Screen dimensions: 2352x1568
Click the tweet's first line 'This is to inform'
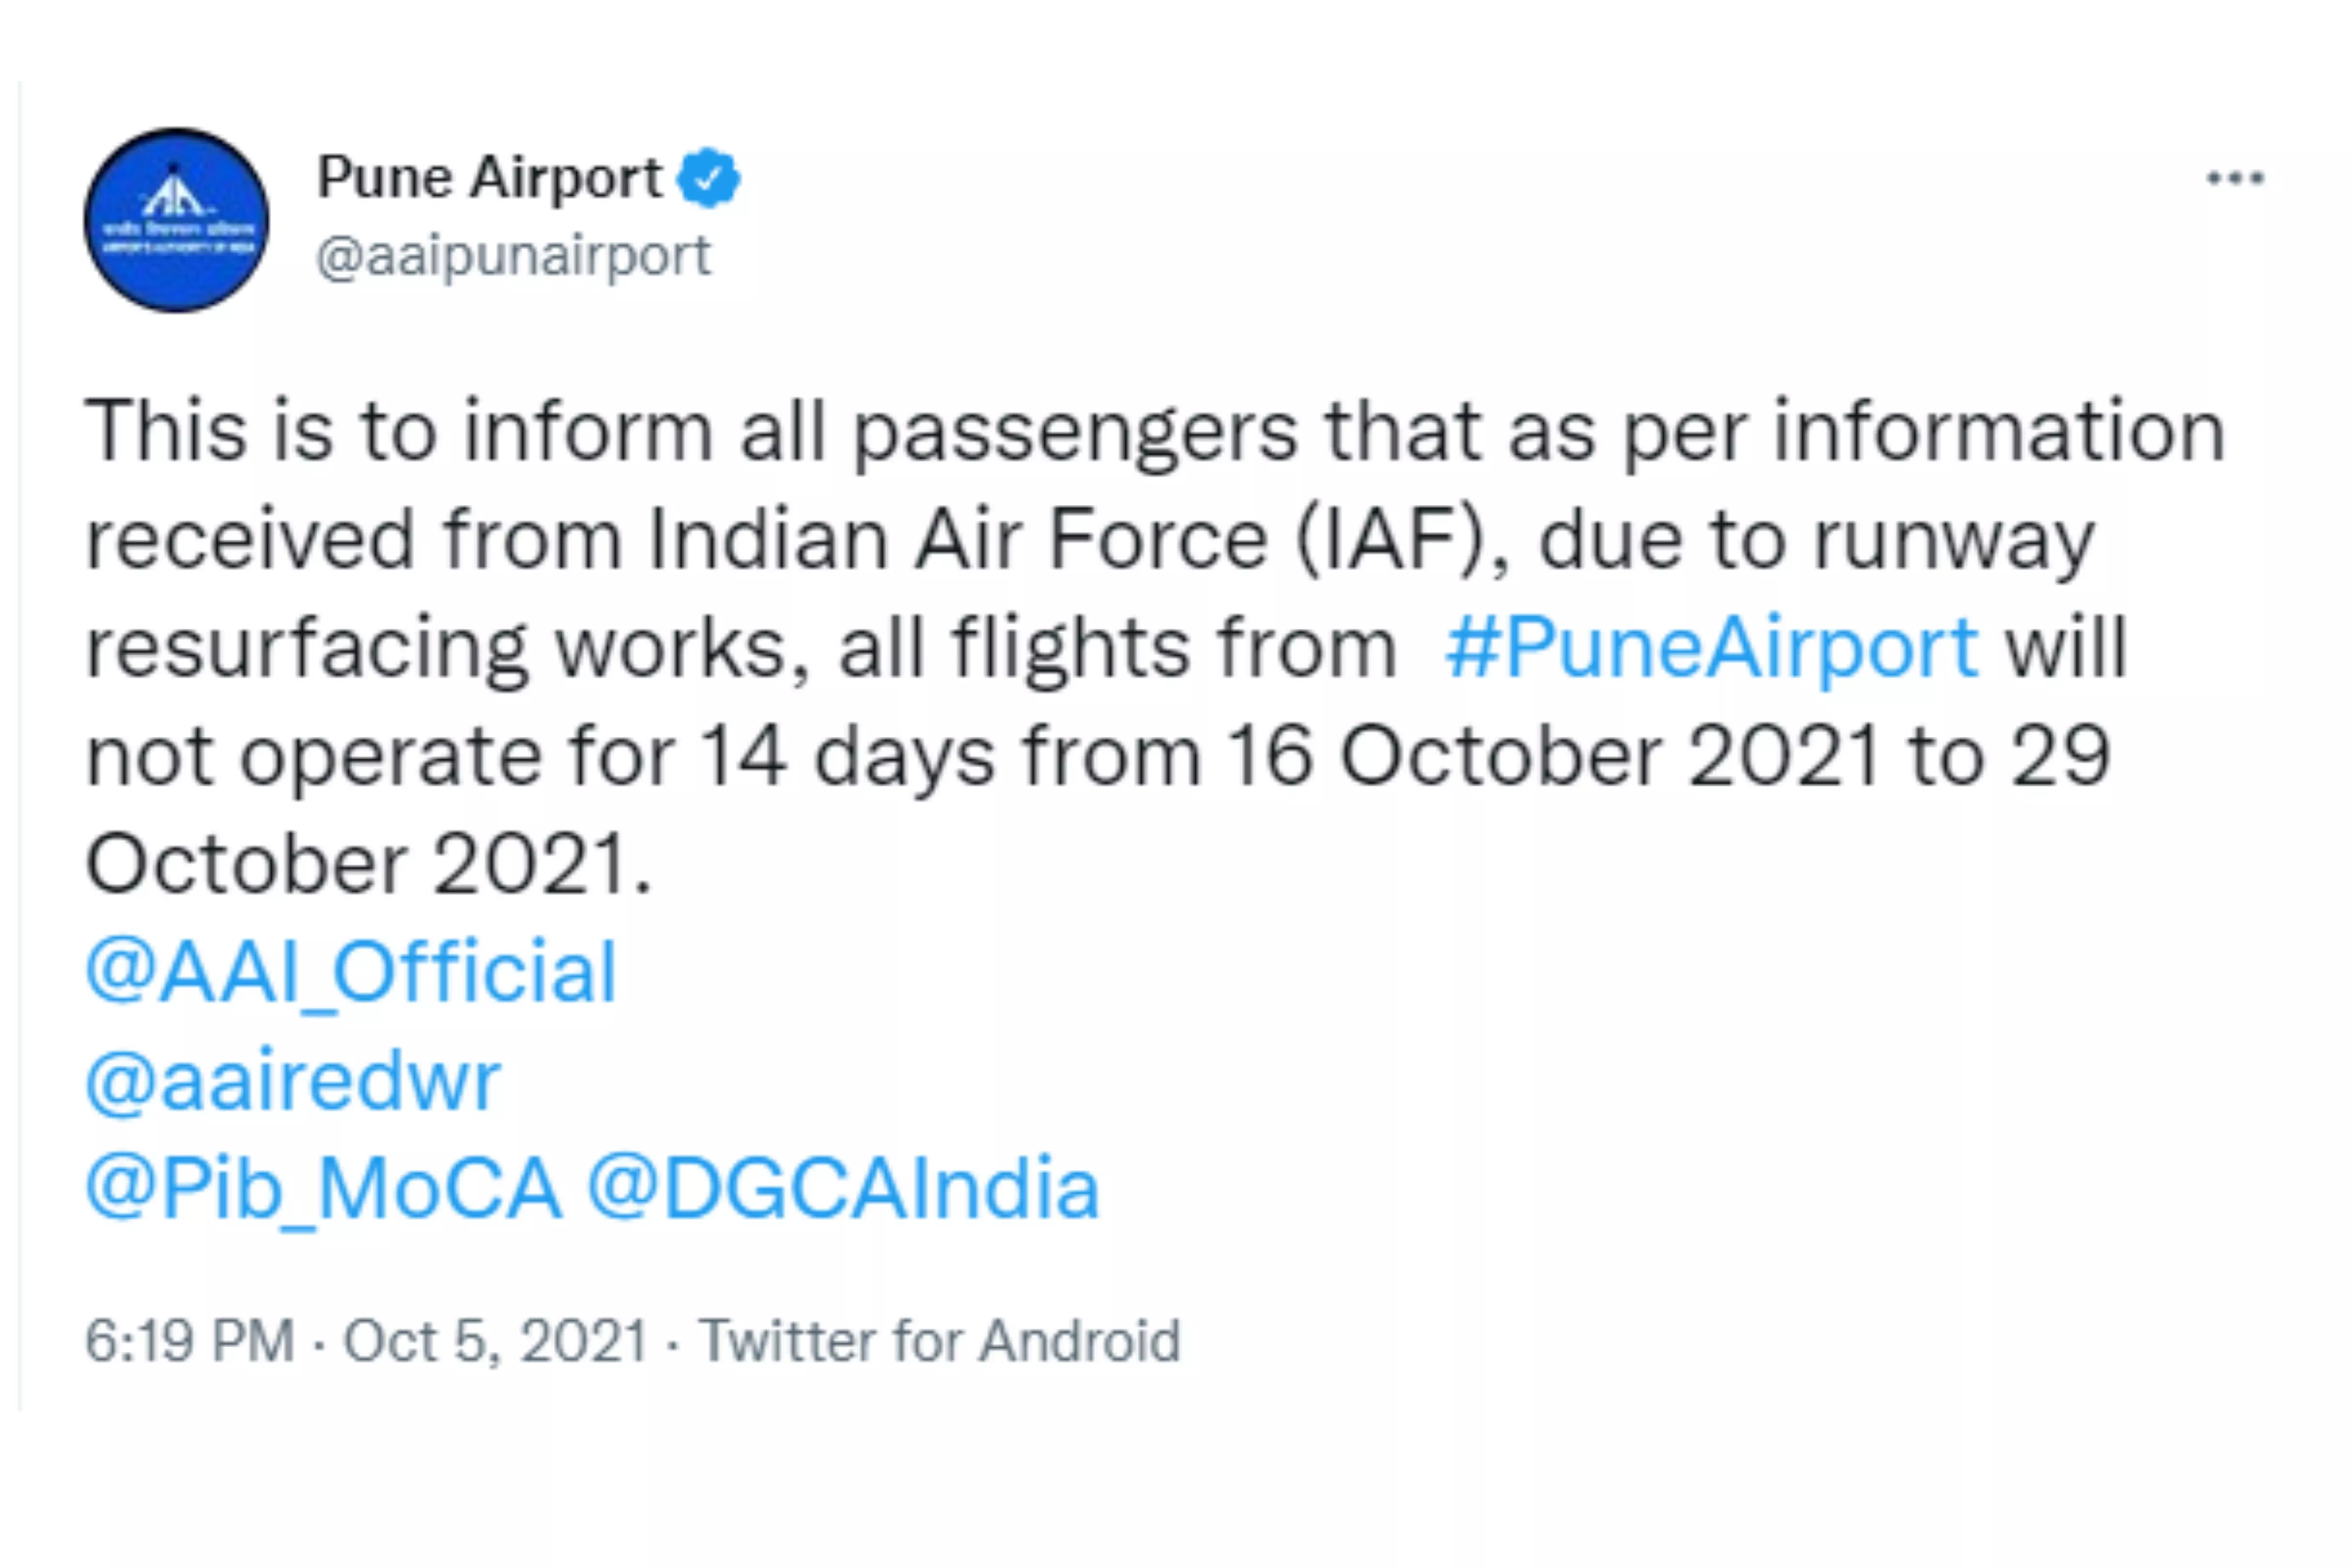(399, 432)
